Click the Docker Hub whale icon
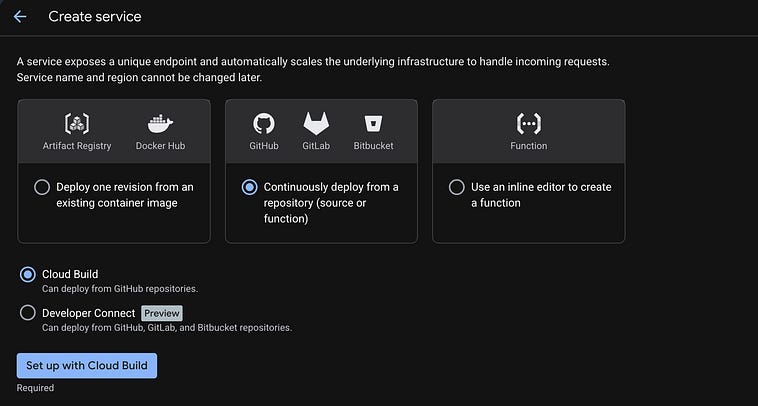 pyautogui.click(x=160, y=124)
